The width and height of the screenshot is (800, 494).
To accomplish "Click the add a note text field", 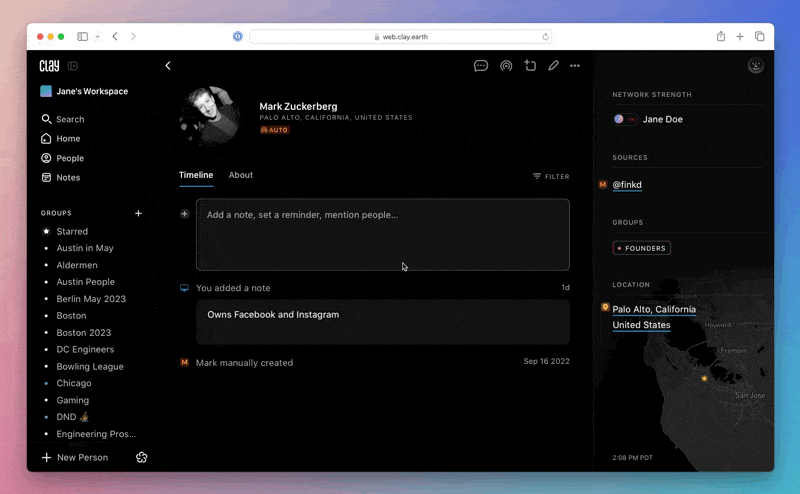I will click(x=383, y=234).
